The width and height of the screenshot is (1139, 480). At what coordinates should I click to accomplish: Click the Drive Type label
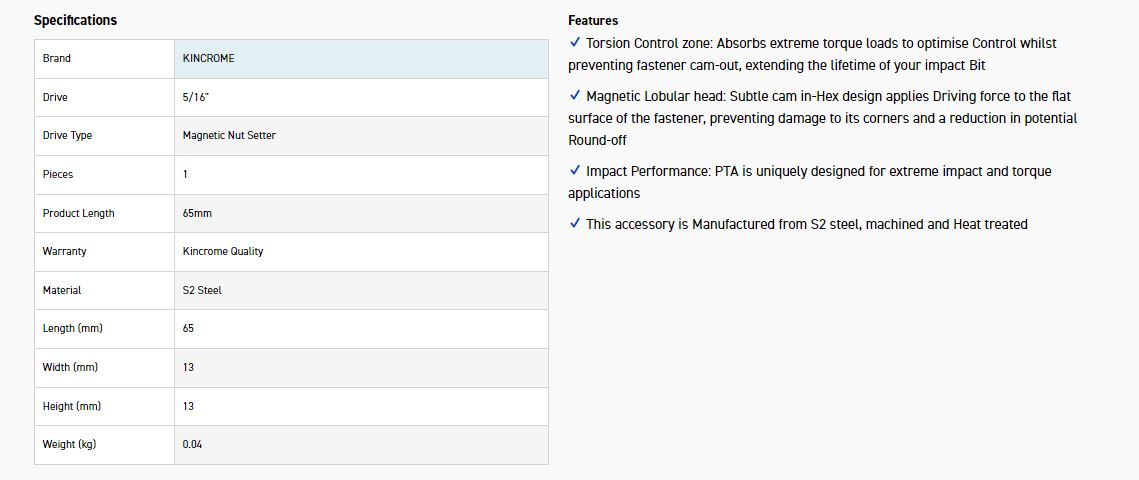[67, 135]
